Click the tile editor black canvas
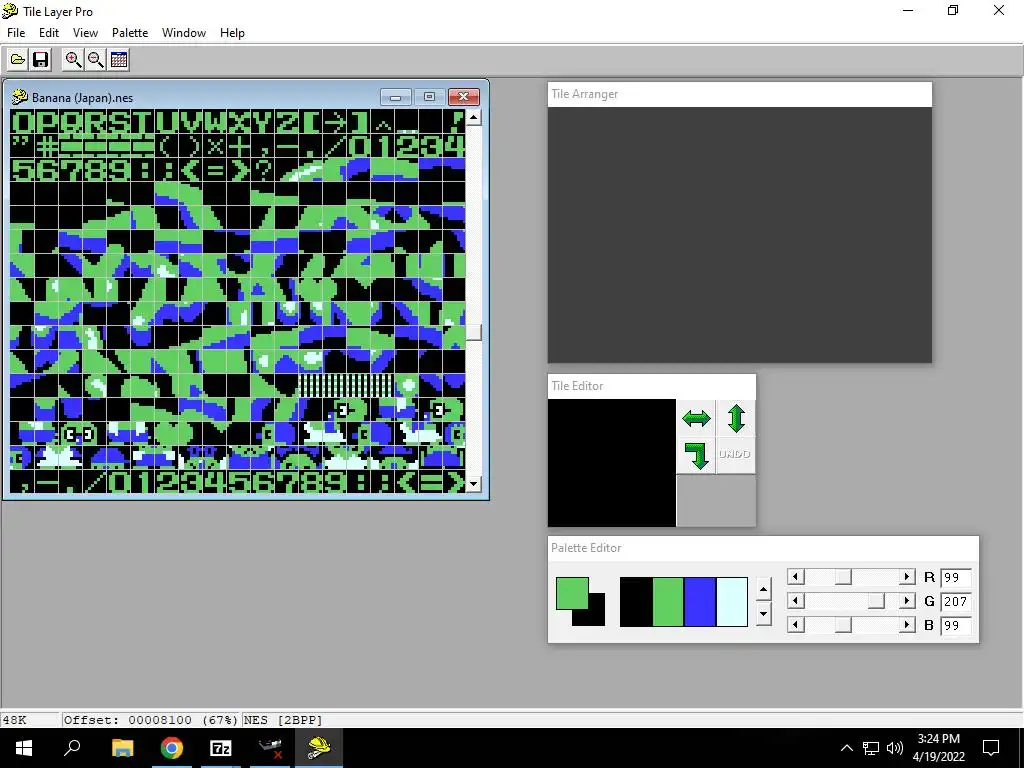This screenshot has height=768, width=1024. pos(612,463)
